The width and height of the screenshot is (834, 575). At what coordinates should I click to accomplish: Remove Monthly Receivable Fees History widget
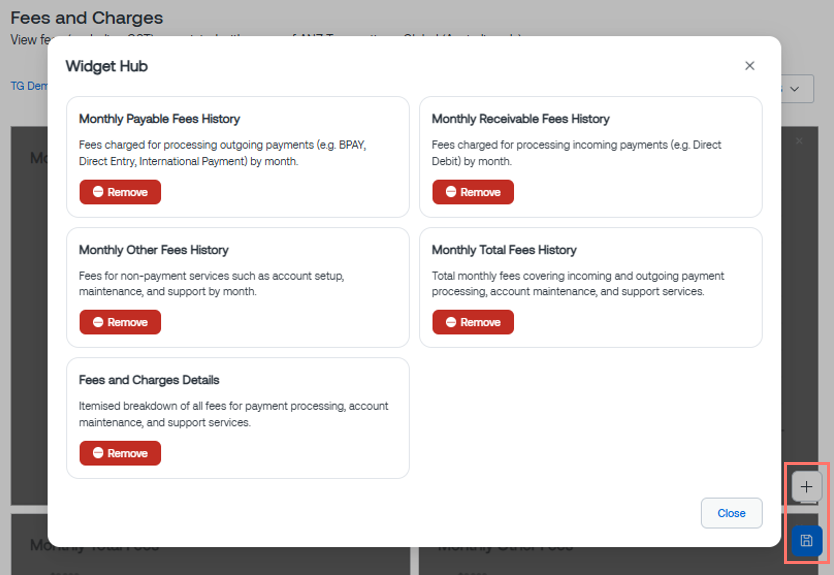tap(473, 192)
